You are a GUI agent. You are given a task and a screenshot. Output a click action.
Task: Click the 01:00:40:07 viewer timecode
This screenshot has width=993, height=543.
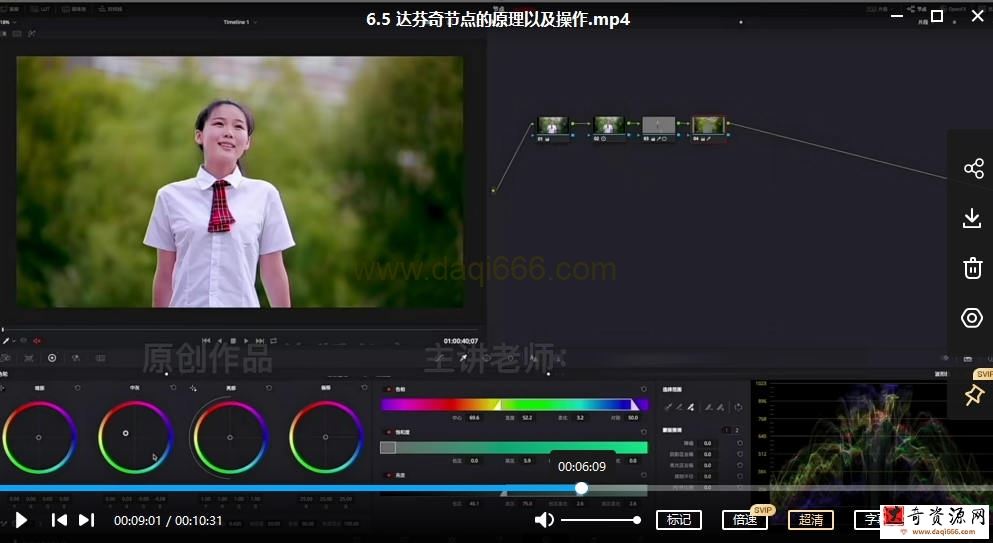[460, 341]
